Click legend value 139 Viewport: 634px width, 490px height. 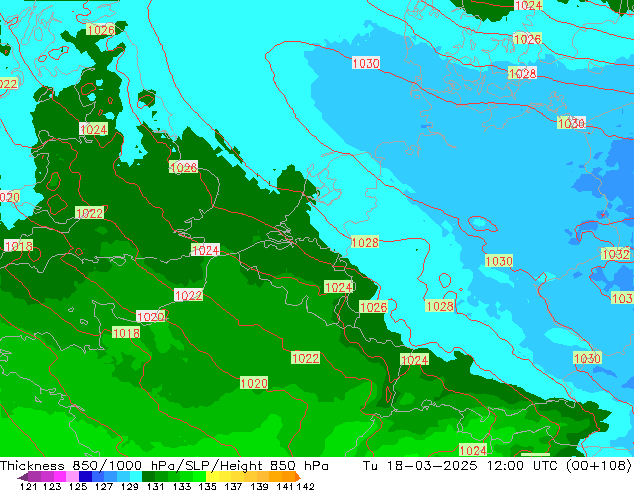[x=259, y=486]
